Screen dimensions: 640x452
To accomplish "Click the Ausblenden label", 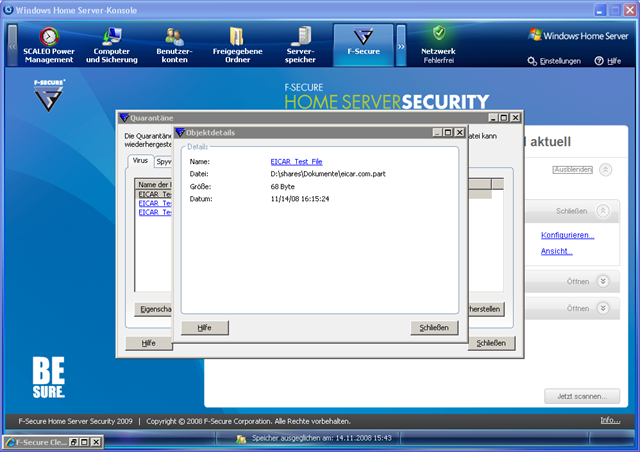I will click(x=572, y=169).
